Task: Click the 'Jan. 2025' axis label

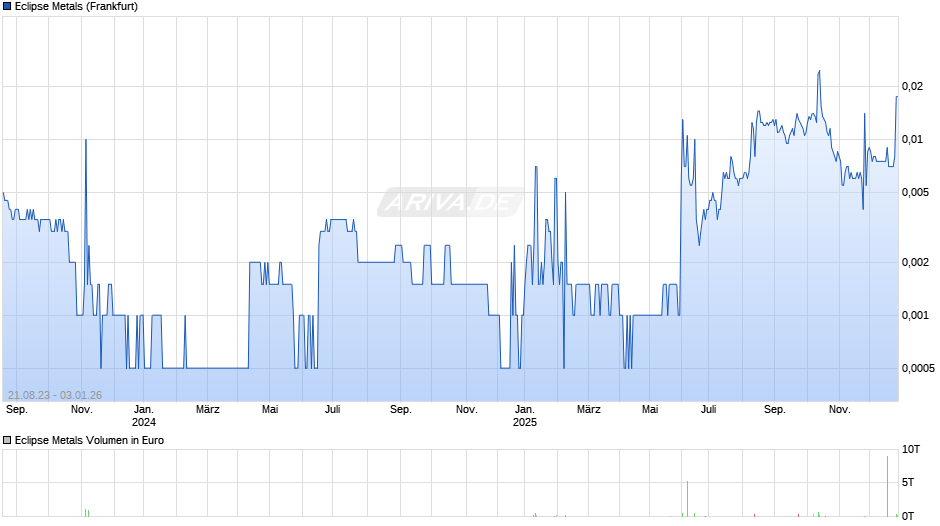Action: click(525, 416)
